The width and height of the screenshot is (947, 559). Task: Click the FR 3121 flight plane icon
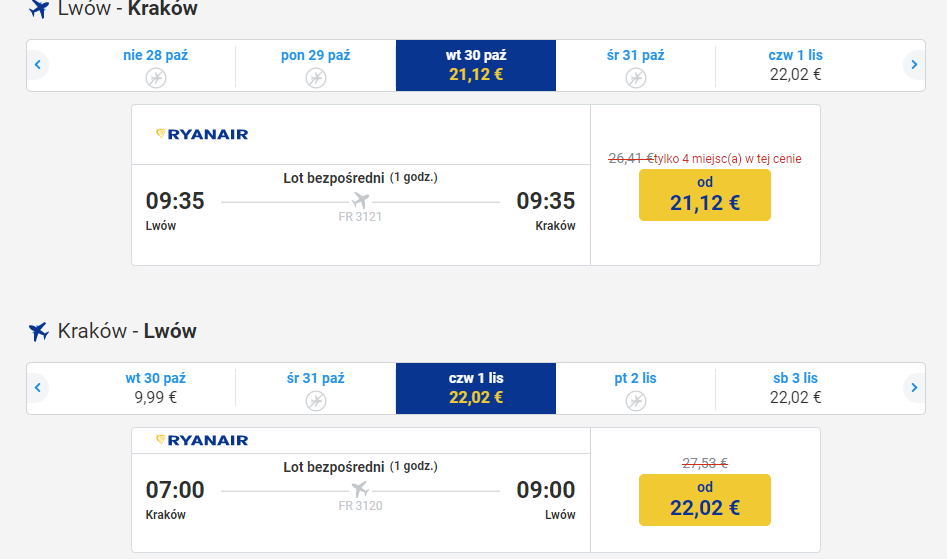point(361,199)
